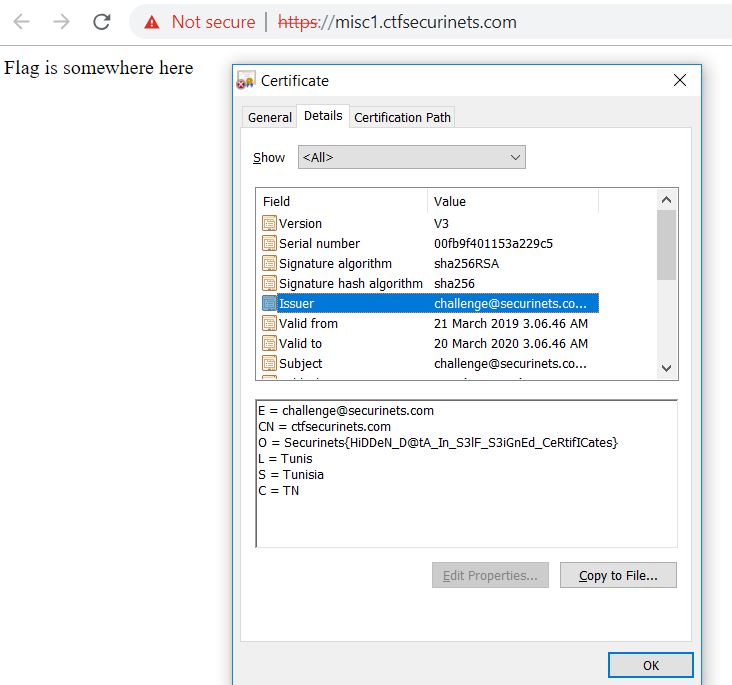Click the Not secure label in the address bar
Viewport: 732px width, 685px height.
[213, 22]
